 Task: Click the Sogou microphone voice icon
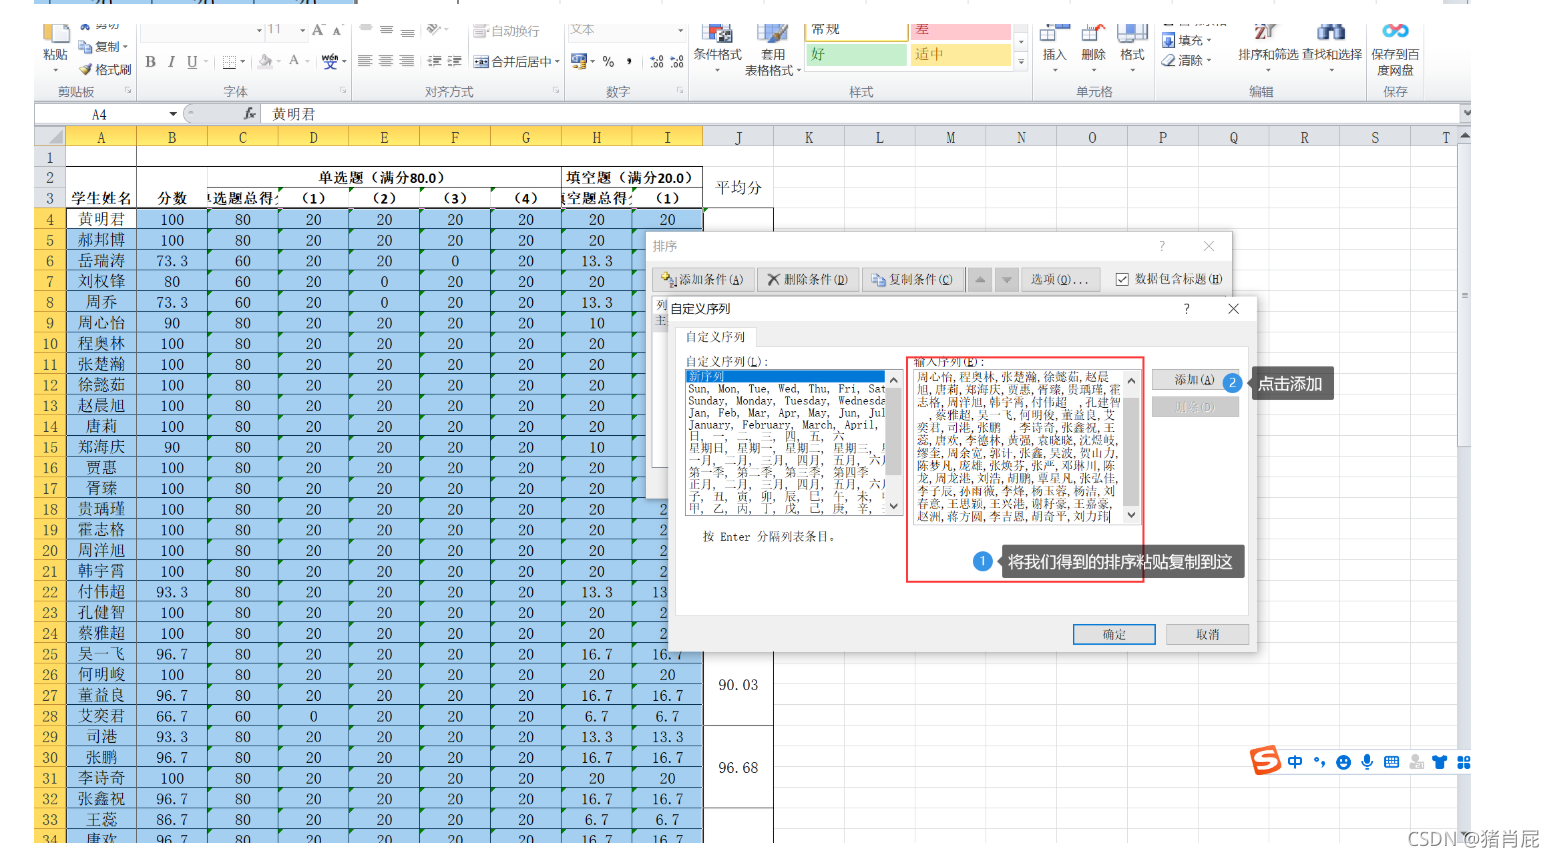1367,762
